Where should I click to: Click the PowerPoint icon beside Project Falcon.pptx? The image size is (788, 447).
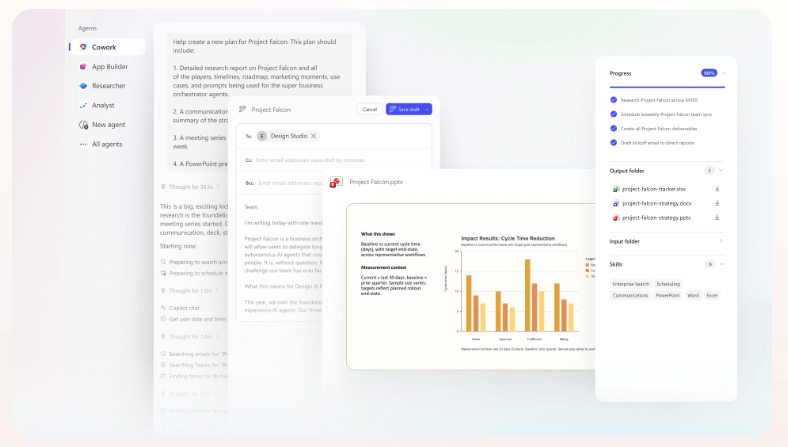(x=336, y=183)
